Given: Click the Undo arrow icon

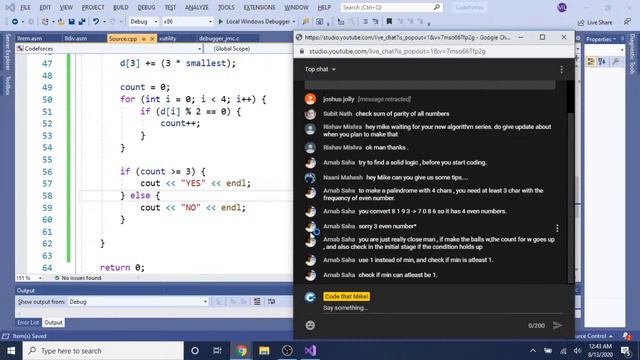Looking at the screenshot, I should click(x=96, y=22).
